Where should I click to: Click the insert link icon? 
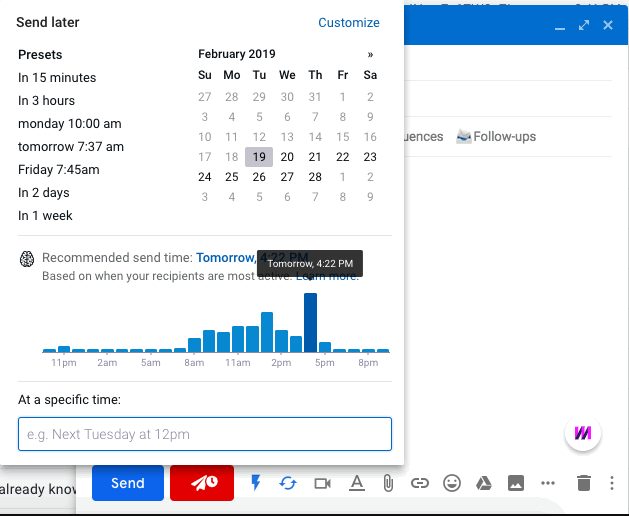click(420, 483)
